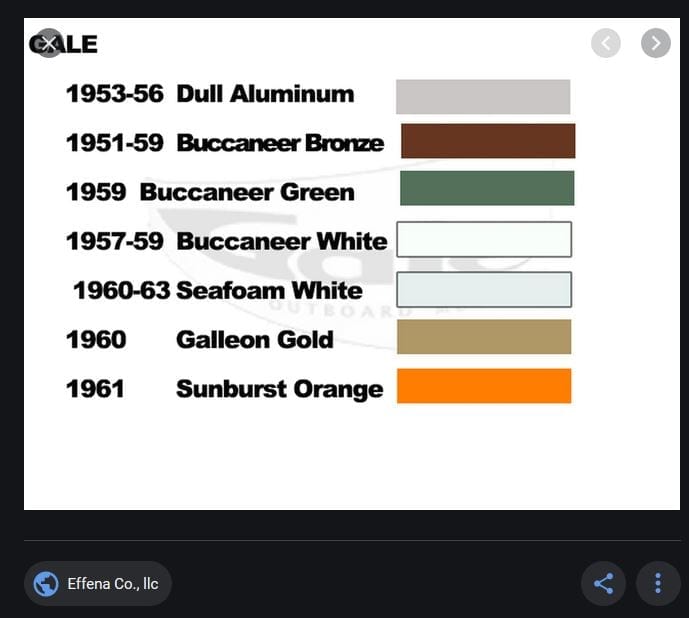689x618 pixels.
Task: Go to the next image arrow
Action: click(x=656, y=43)
